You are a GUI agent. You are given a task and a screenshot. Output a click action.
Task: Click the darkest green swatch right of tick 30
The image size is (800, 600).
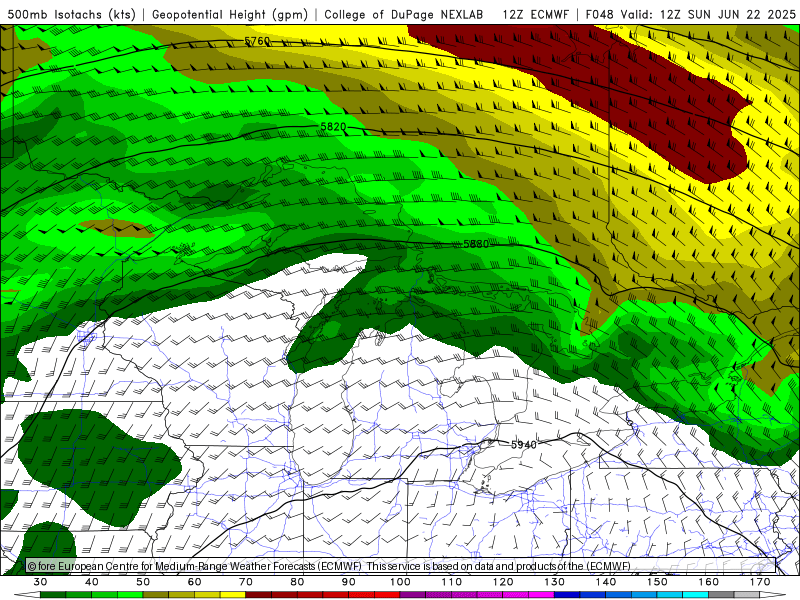point(53,595)
